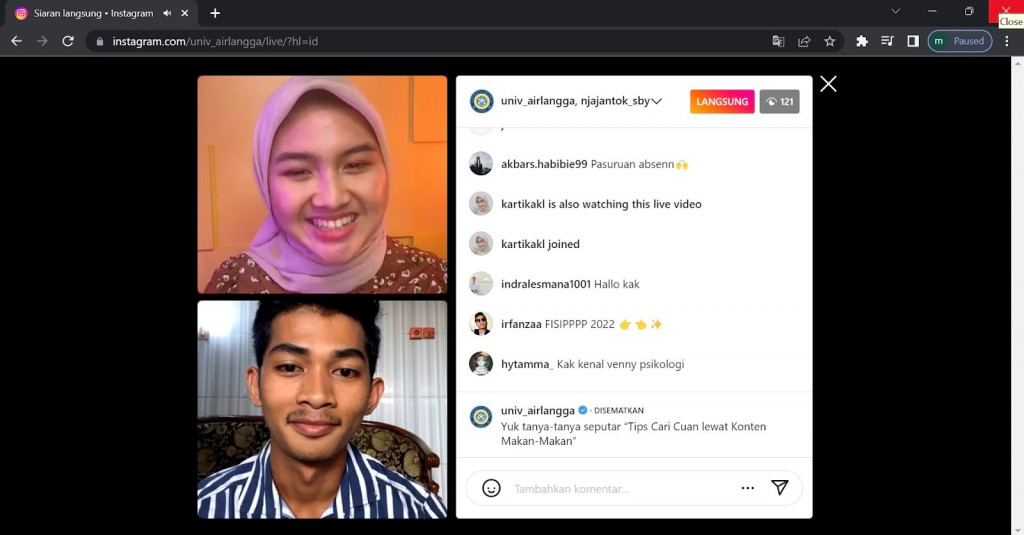Screen dimensions: 1024x535
Task: Open the media control button in toolbar
Action: click(x=887, y=41)
